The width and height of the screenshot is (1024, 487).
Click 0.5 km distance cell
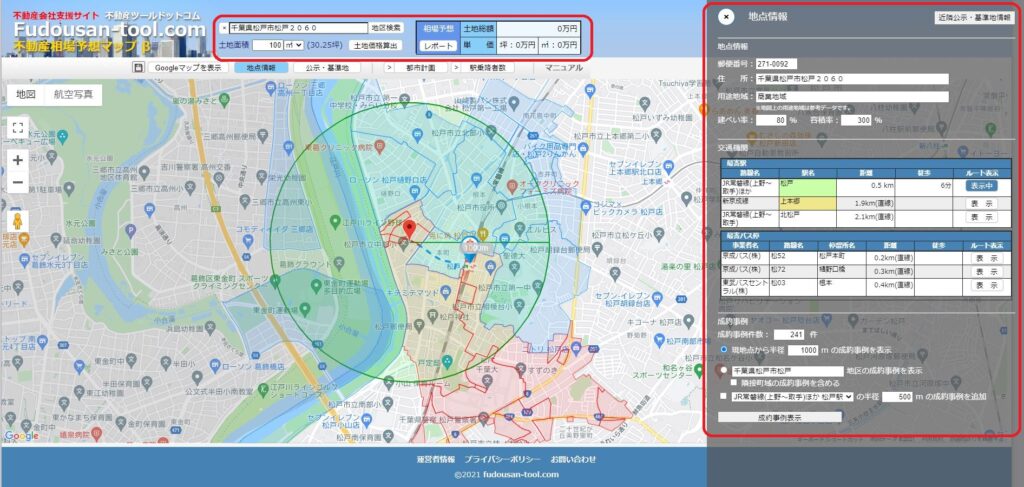tap(865, 187)
